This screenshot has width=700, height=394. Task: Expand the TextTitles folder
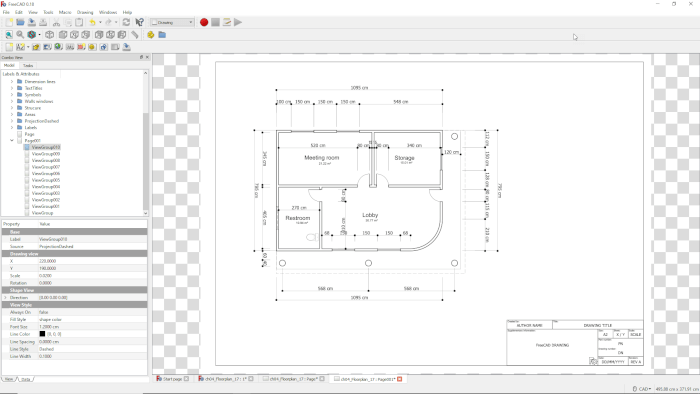click(12, 88)
